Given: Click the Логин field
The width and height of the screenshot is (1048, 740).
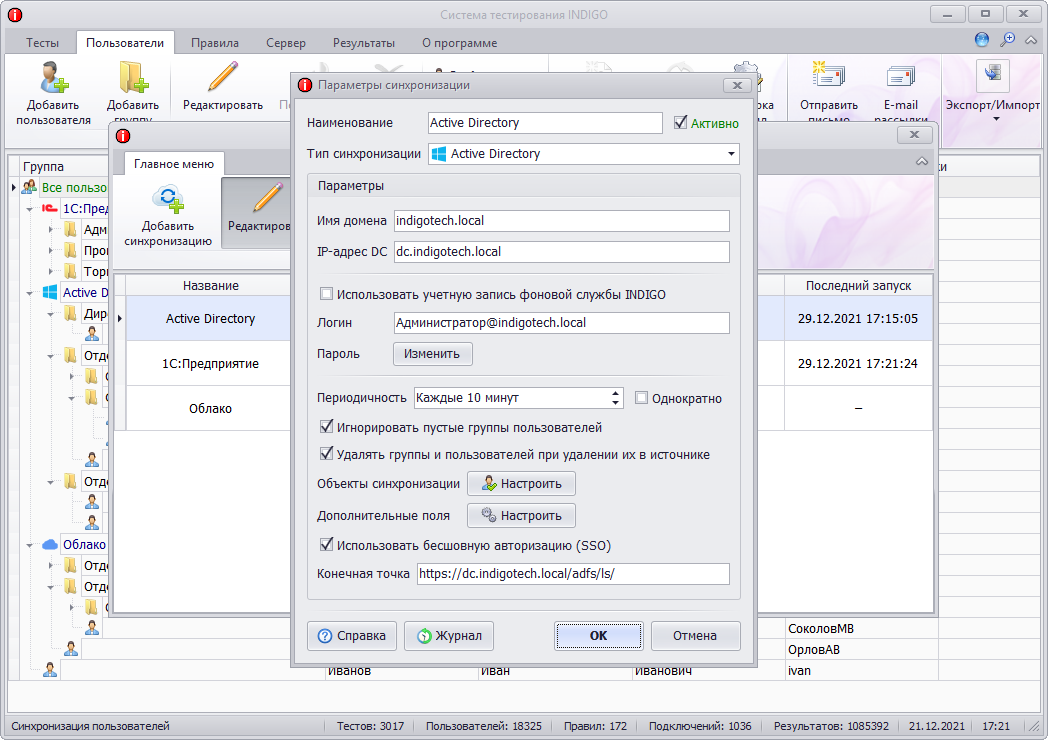Looking at the screenshot, I should 561,323.
